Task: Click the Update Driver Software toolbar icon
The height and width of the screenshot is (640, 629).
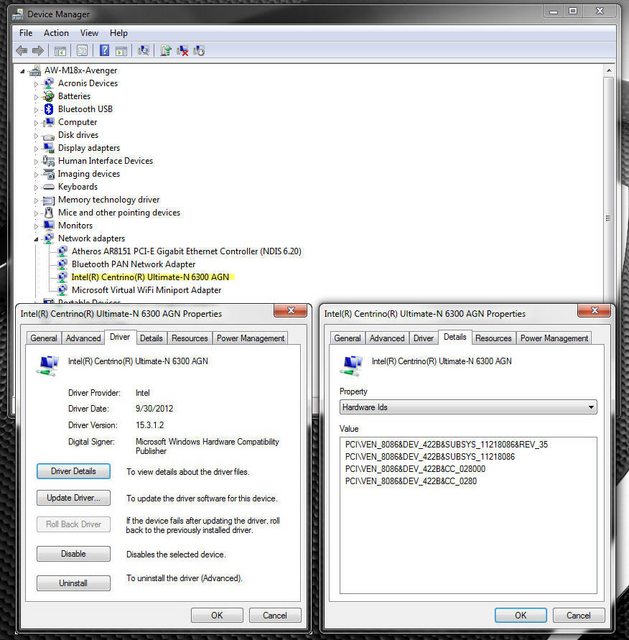Action: pos(166,51)
